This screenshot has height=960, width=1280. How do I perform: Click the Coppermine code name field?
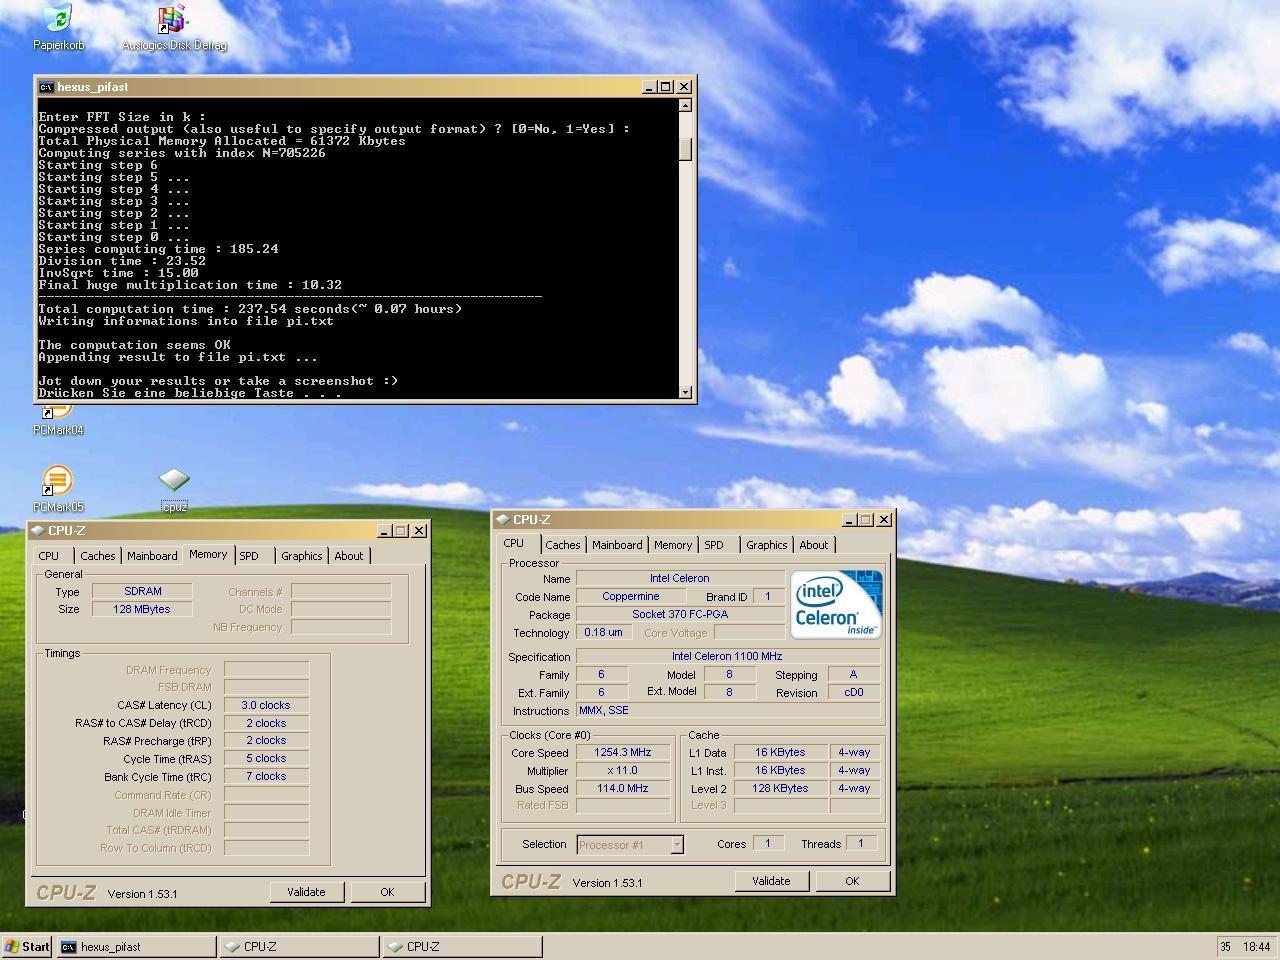coord(631,596)
